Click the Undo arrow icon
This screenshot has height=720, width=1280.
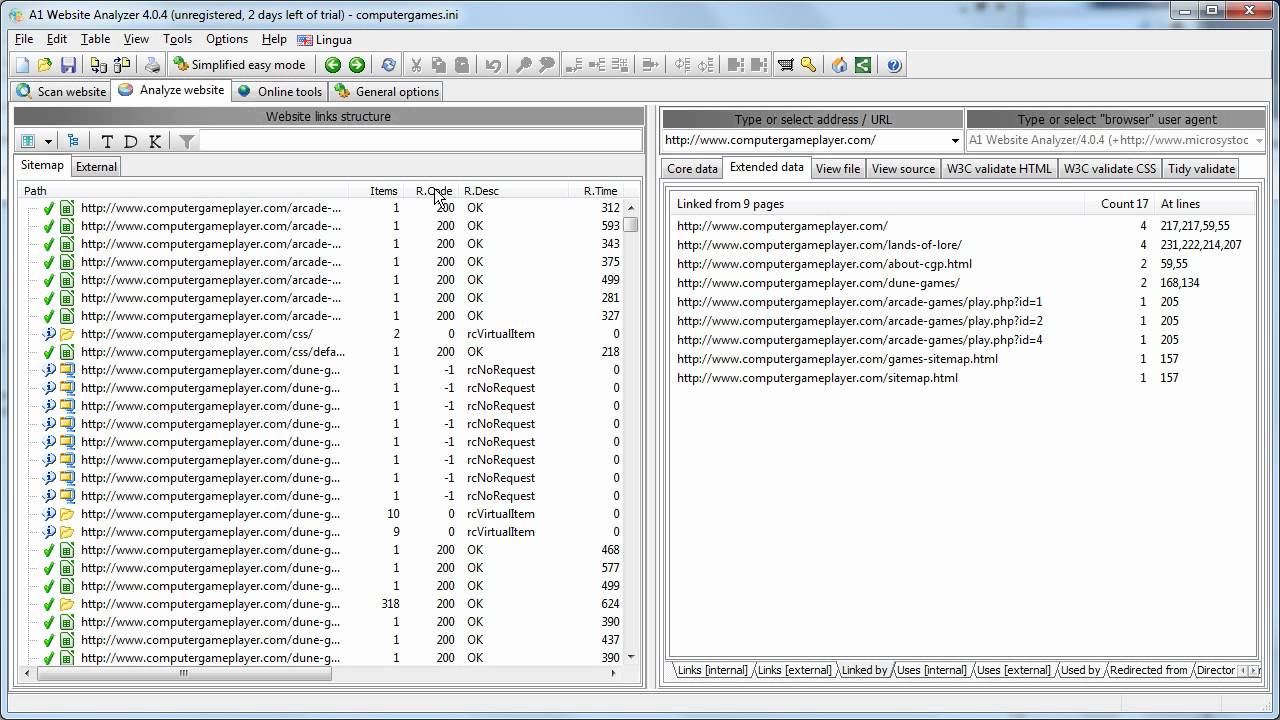(x=493, y=65)
